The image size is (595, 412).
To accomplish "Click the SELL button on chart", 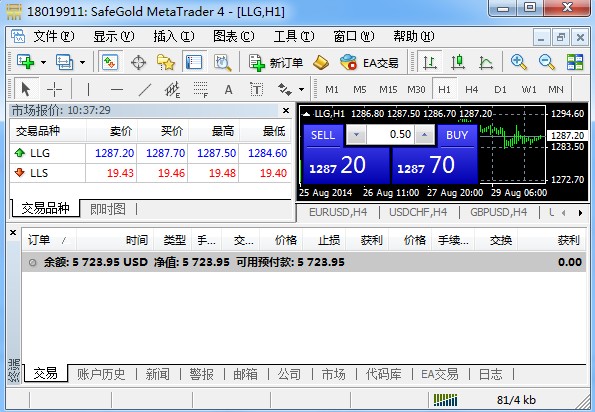I will [x=323, y=135].
